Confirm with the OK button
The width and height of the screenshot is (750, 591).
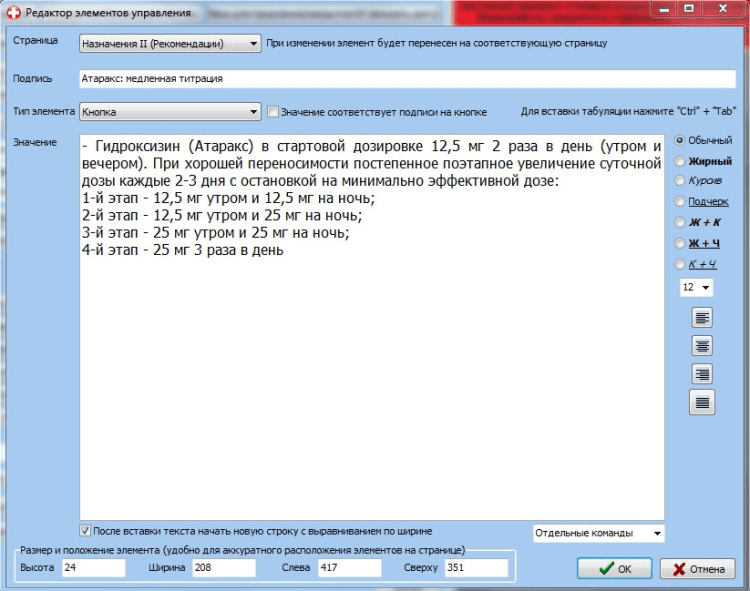(x=614, y=569)
